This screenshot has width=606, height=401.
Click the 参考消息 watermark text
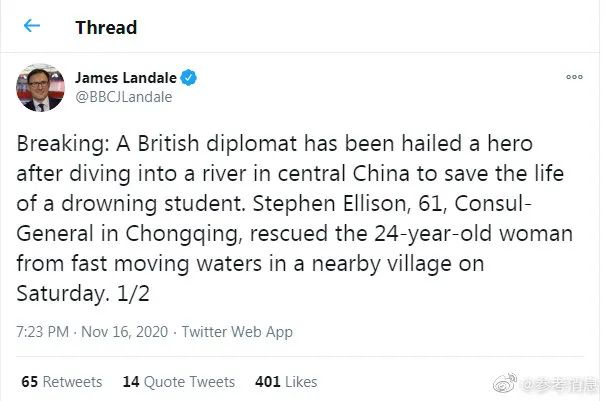[562, 383]
